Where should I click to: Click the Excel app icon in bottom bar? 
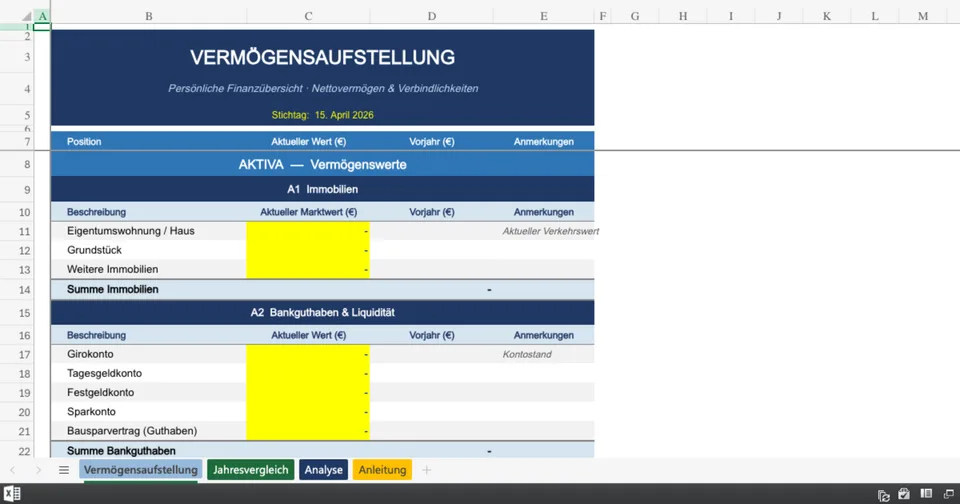click(x=12, y=494)
